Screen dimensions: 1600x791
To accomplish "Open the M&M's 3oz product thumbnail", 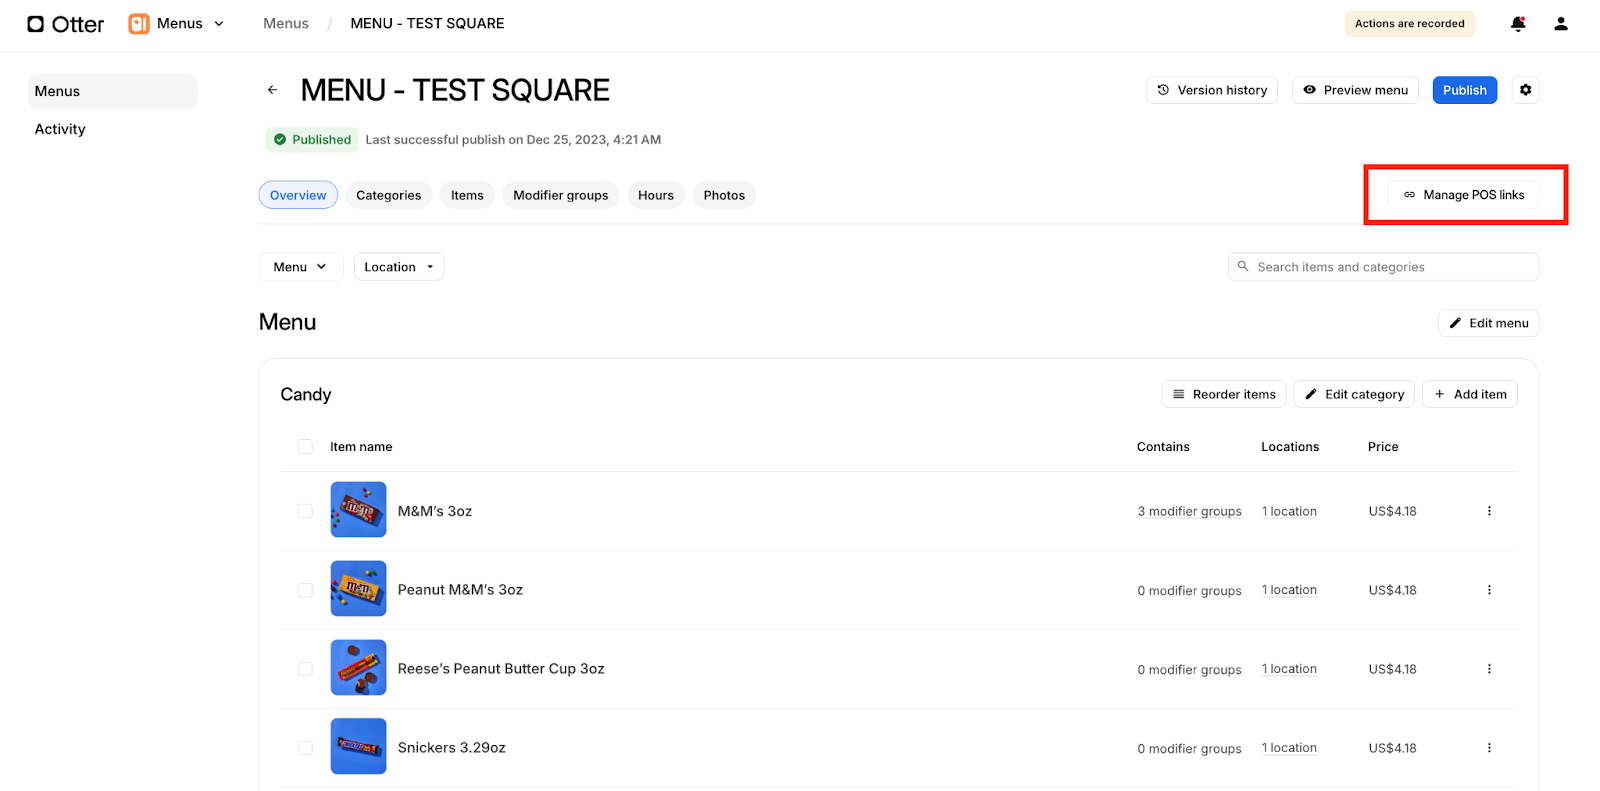I will [x=358, y=510].
